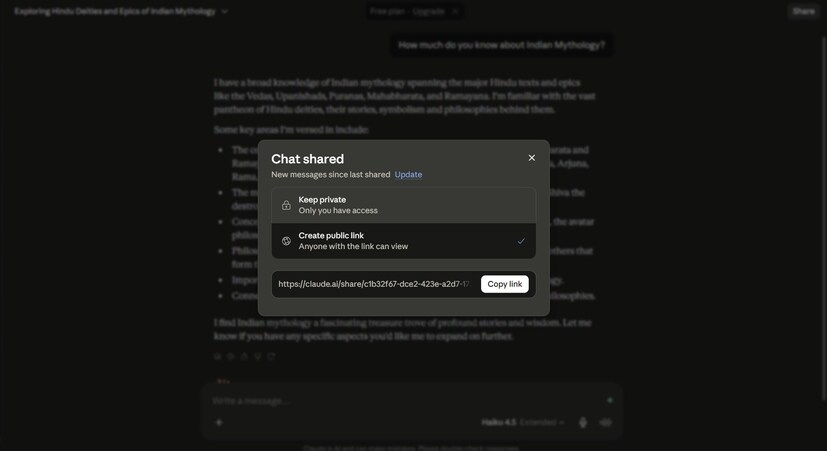Select the Keep private option
827x451 pixels.
403,205
